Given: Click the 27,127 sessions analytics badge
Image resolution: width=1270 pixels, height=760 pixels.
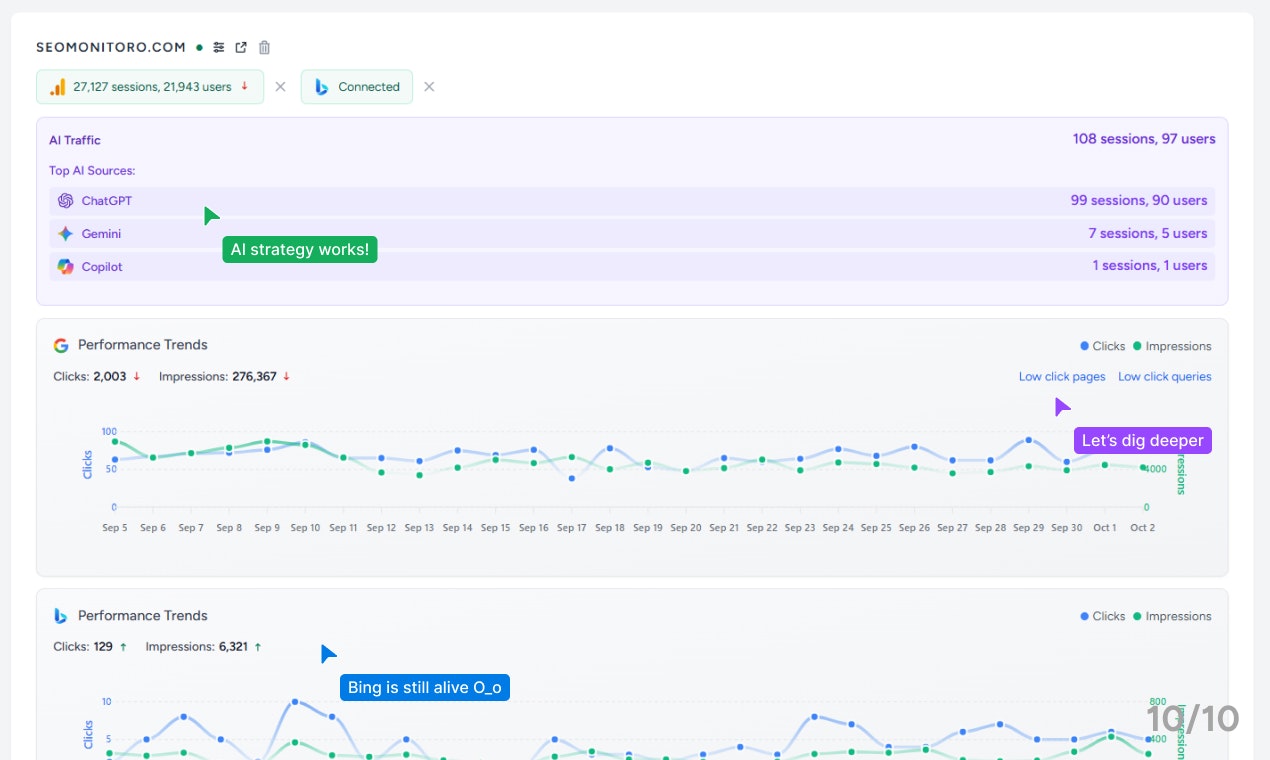Looking at the screenshot, I should coord(150,87).
